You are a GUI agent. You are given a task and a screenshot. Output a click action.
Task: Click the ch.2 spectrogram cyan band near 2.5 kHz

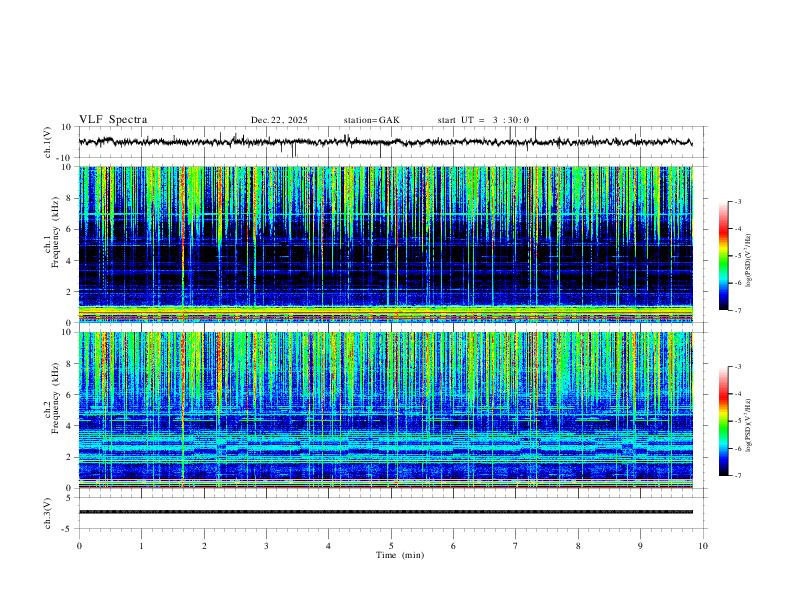[x=386, y=447]
